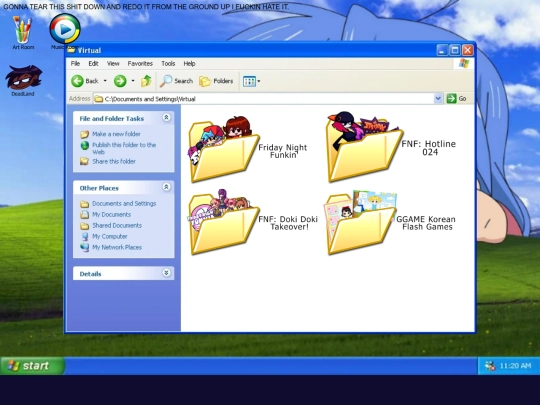Viewport: 540px width, 405px height.
Task: Click the folder icon in the title bar
Action: pyautogui.click(x=71, y=50)
